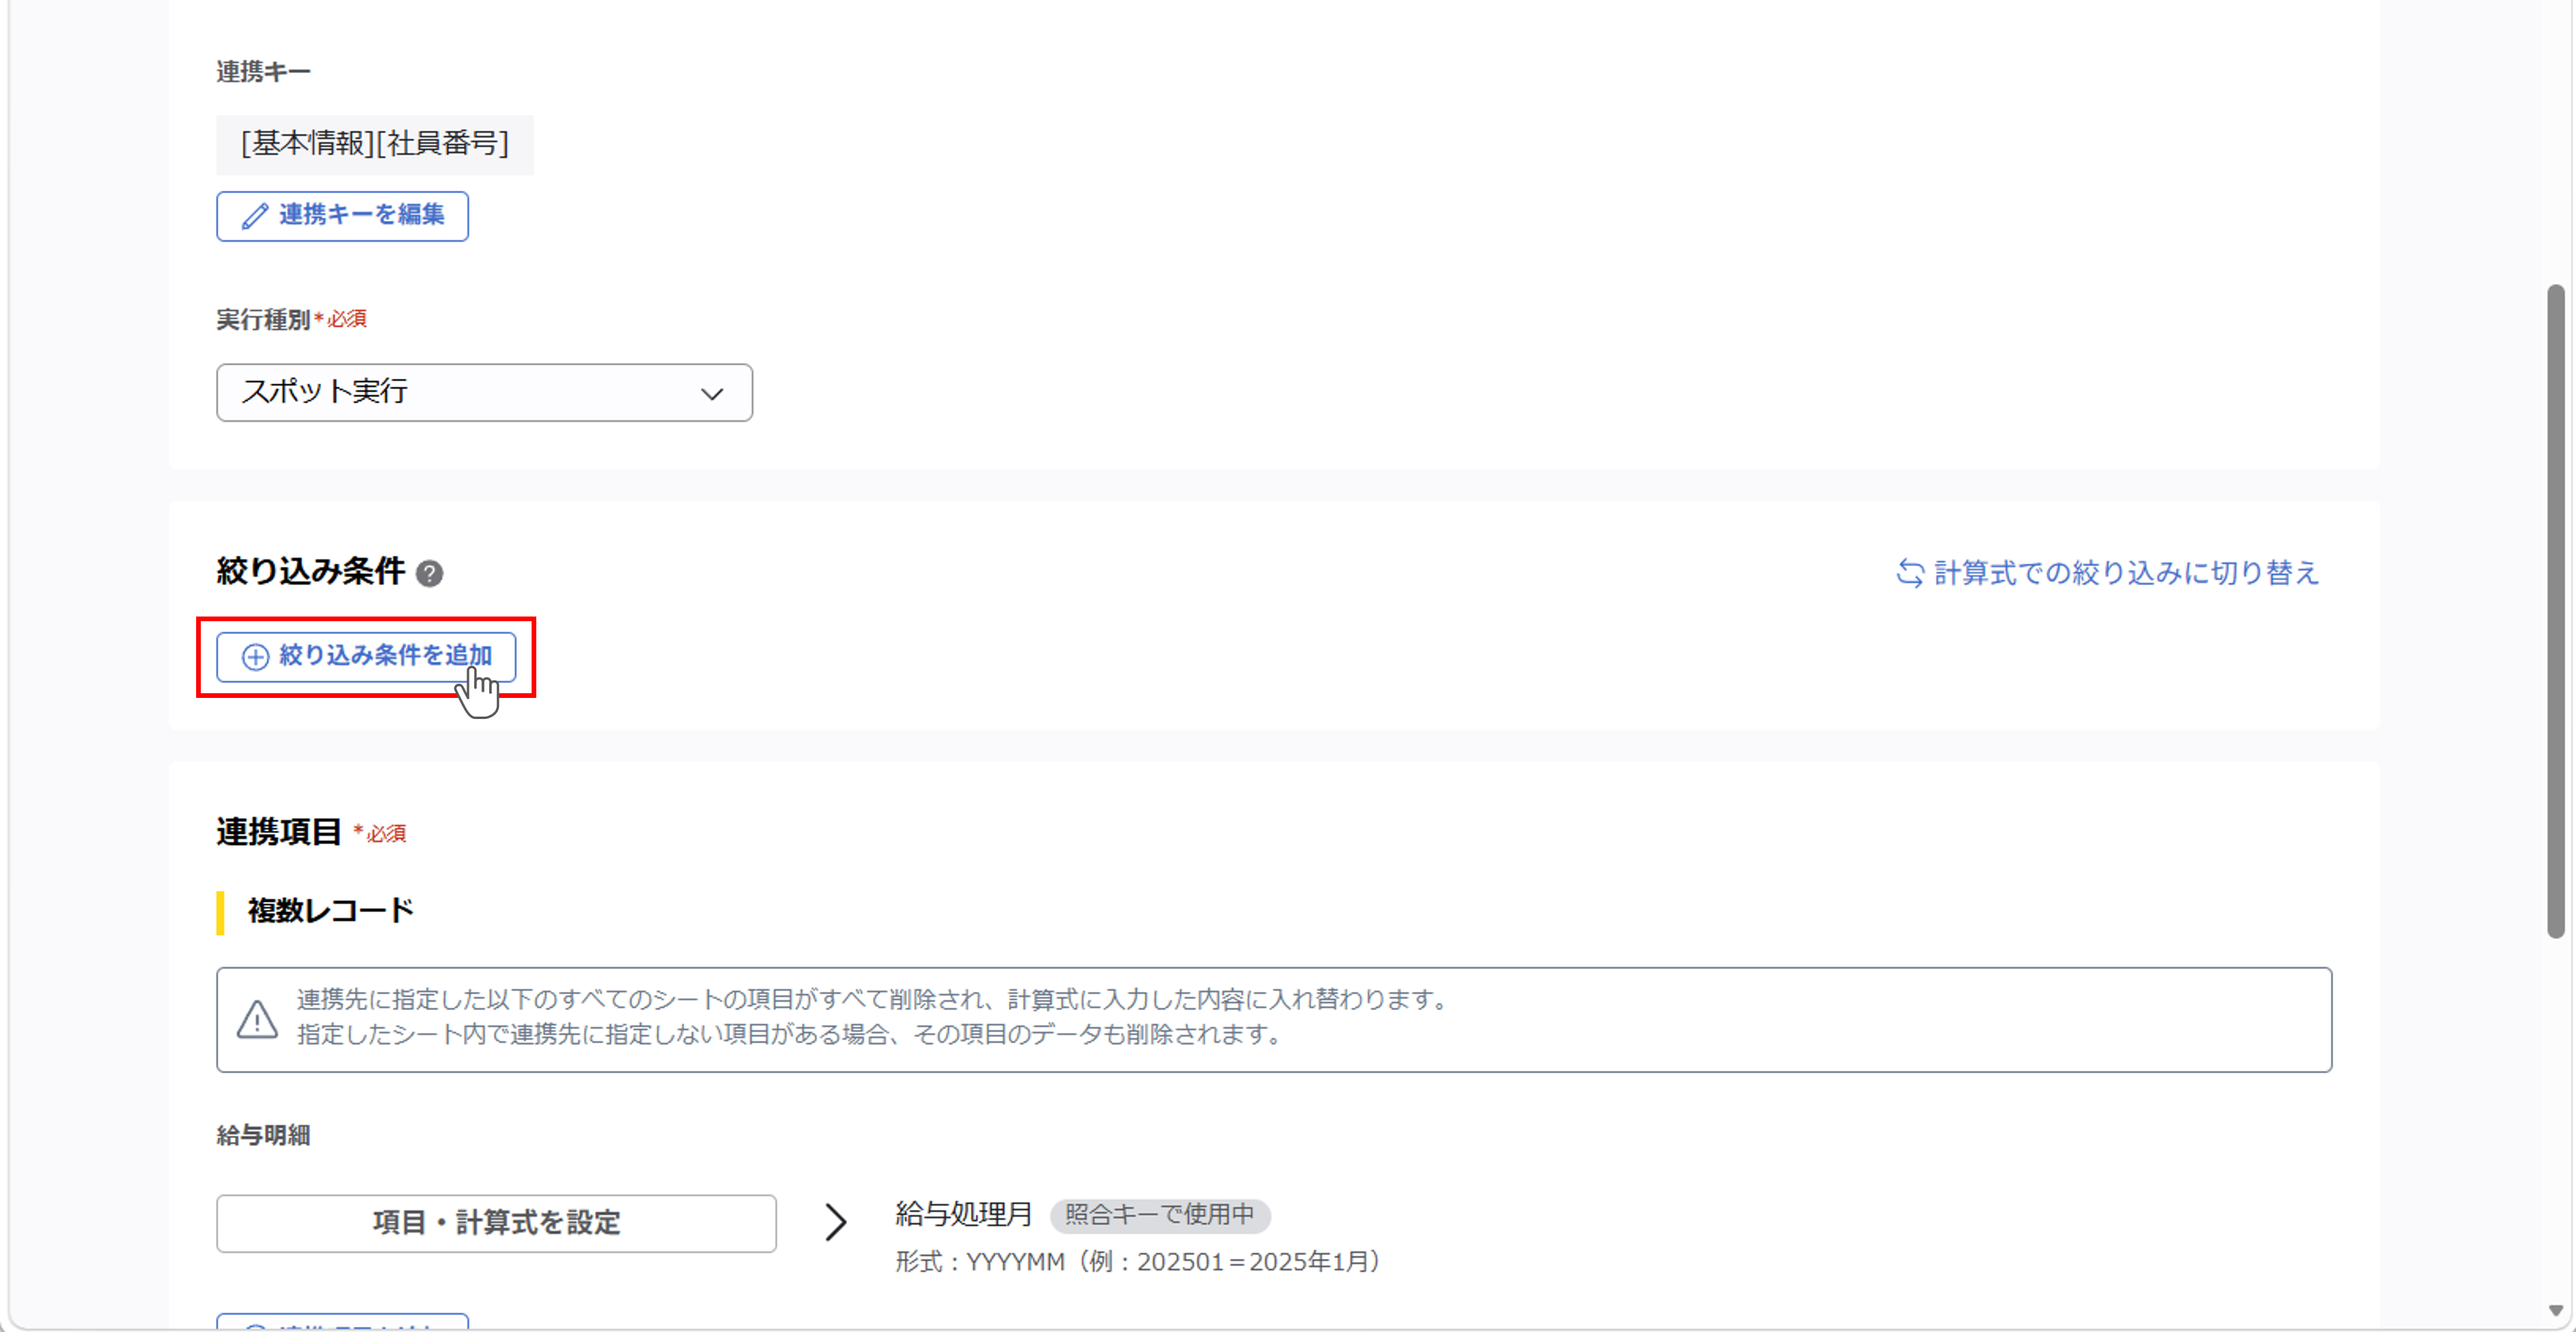The height and width of the screenshot is (1332, 2576).
Task: Click the pencil icon in 連携キーを編集
Action: pyautogui.click(x=255, y=216)
